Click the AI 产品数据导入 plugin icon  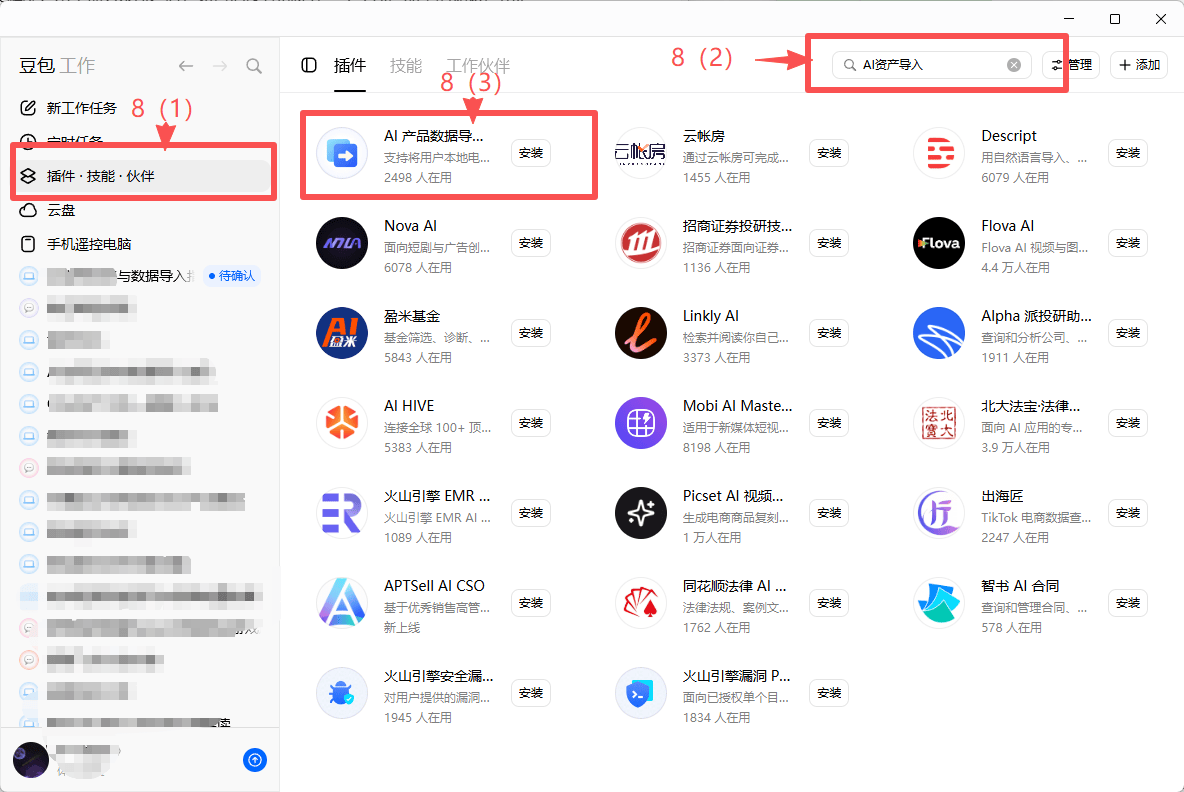pos(342,153)
